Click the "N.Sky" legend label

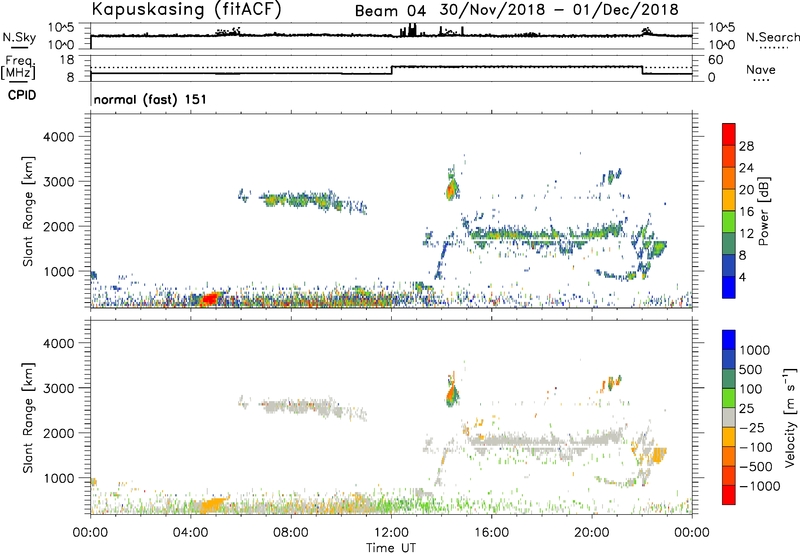(x=19, y=37)
